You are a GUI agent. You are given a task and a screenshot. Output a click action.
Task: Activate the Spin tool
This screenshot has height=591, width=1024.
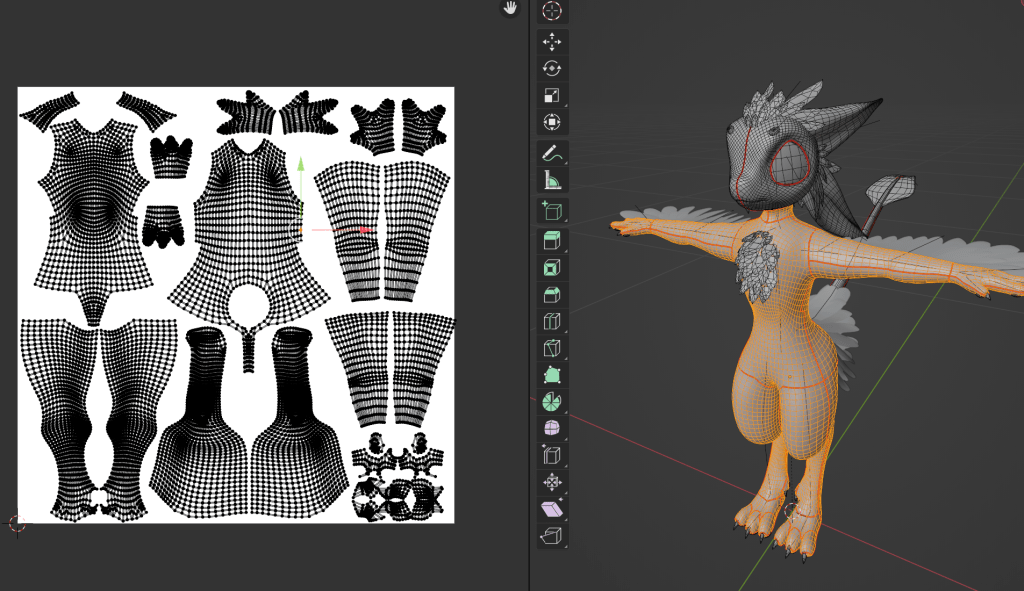pos(552,402)
